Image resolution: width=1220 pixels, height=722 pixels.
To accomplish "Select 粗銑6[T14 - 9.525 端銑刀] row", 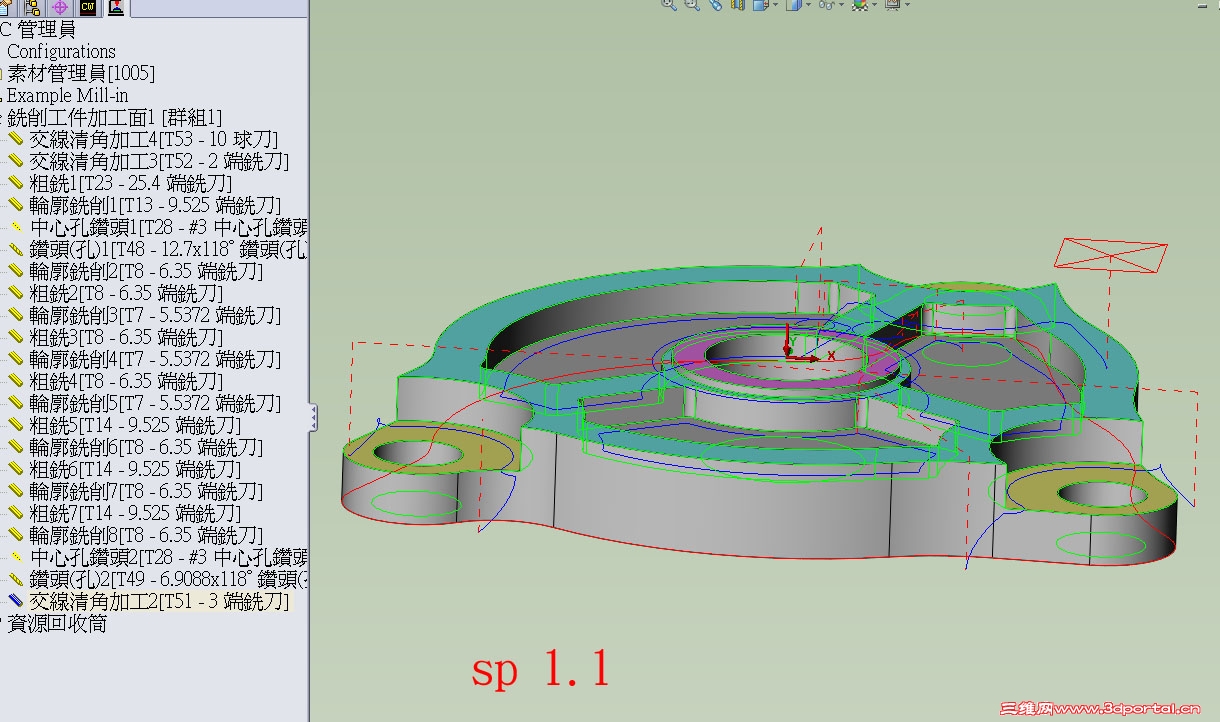I will tap(135, 470).
